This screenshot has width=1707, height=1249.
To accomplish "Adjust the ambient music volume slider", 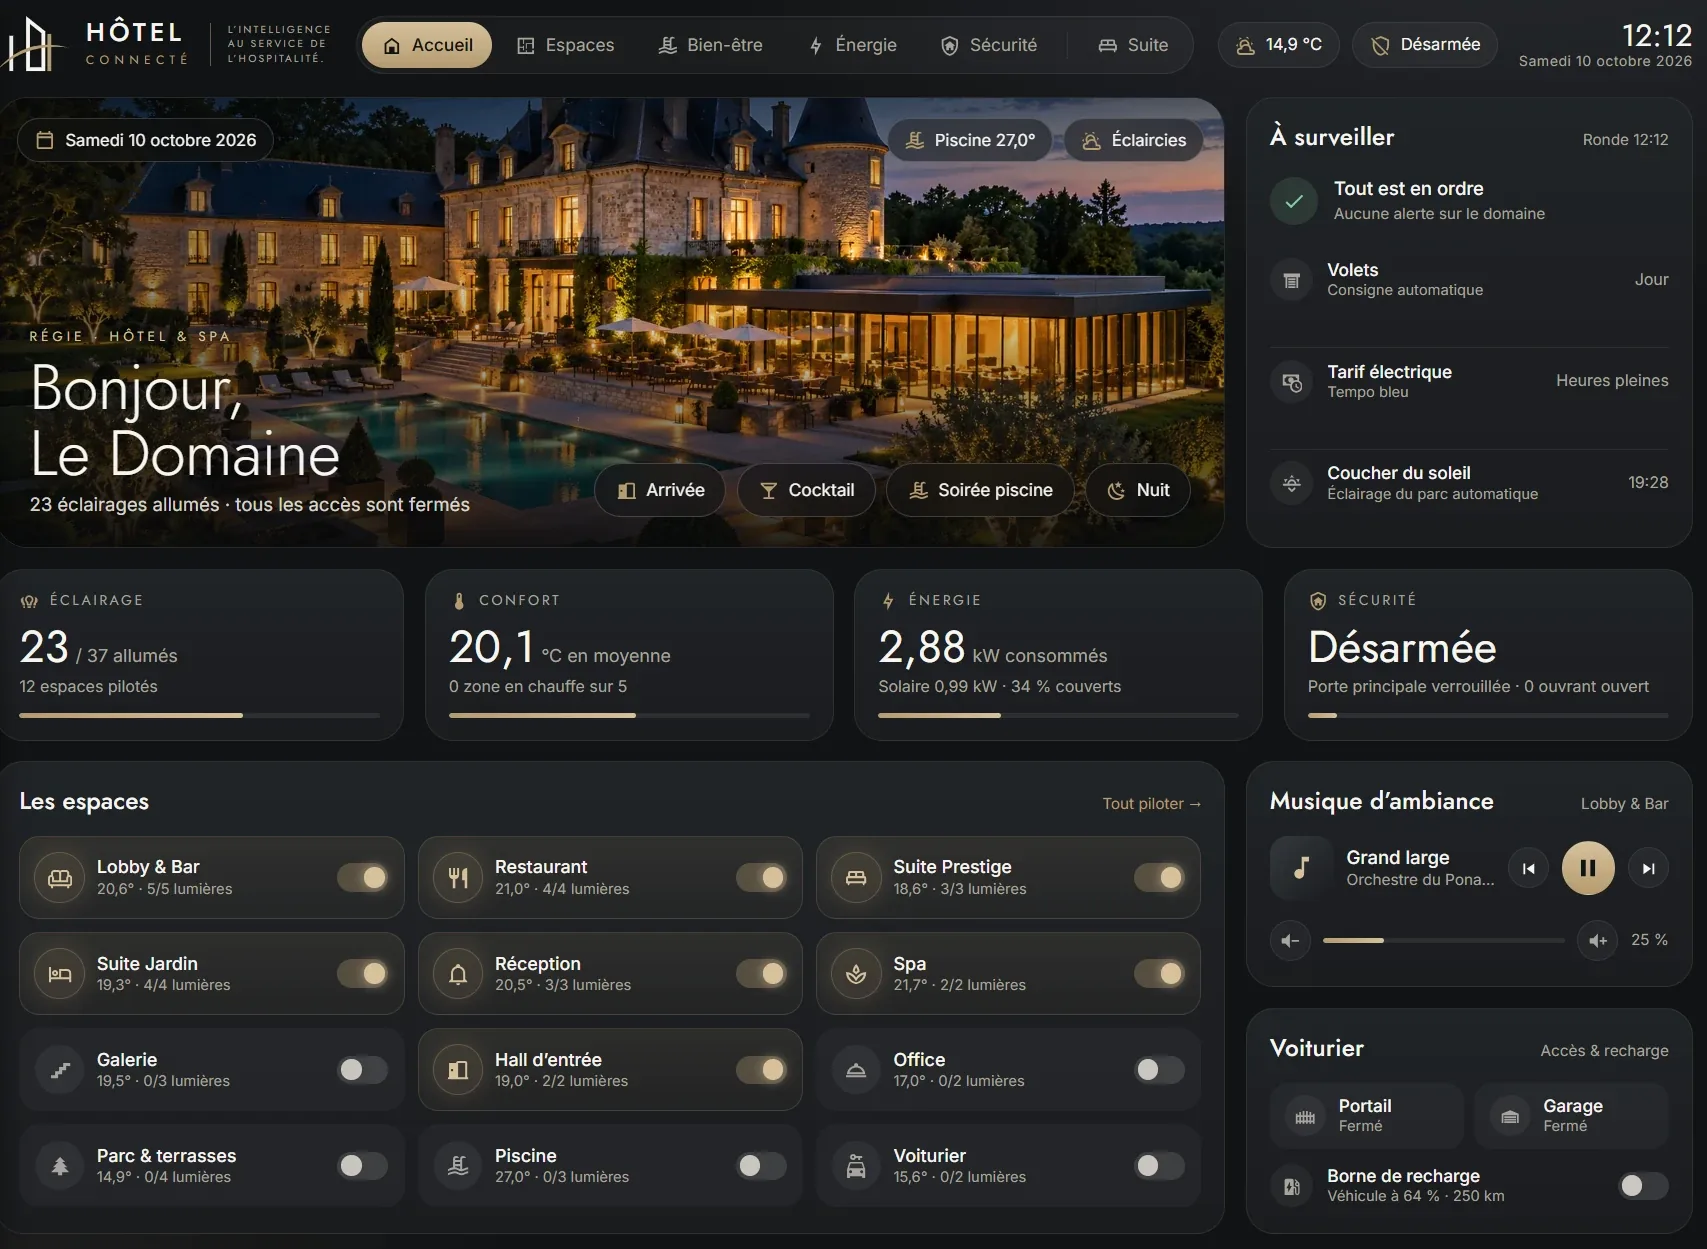I will 1443,940.
